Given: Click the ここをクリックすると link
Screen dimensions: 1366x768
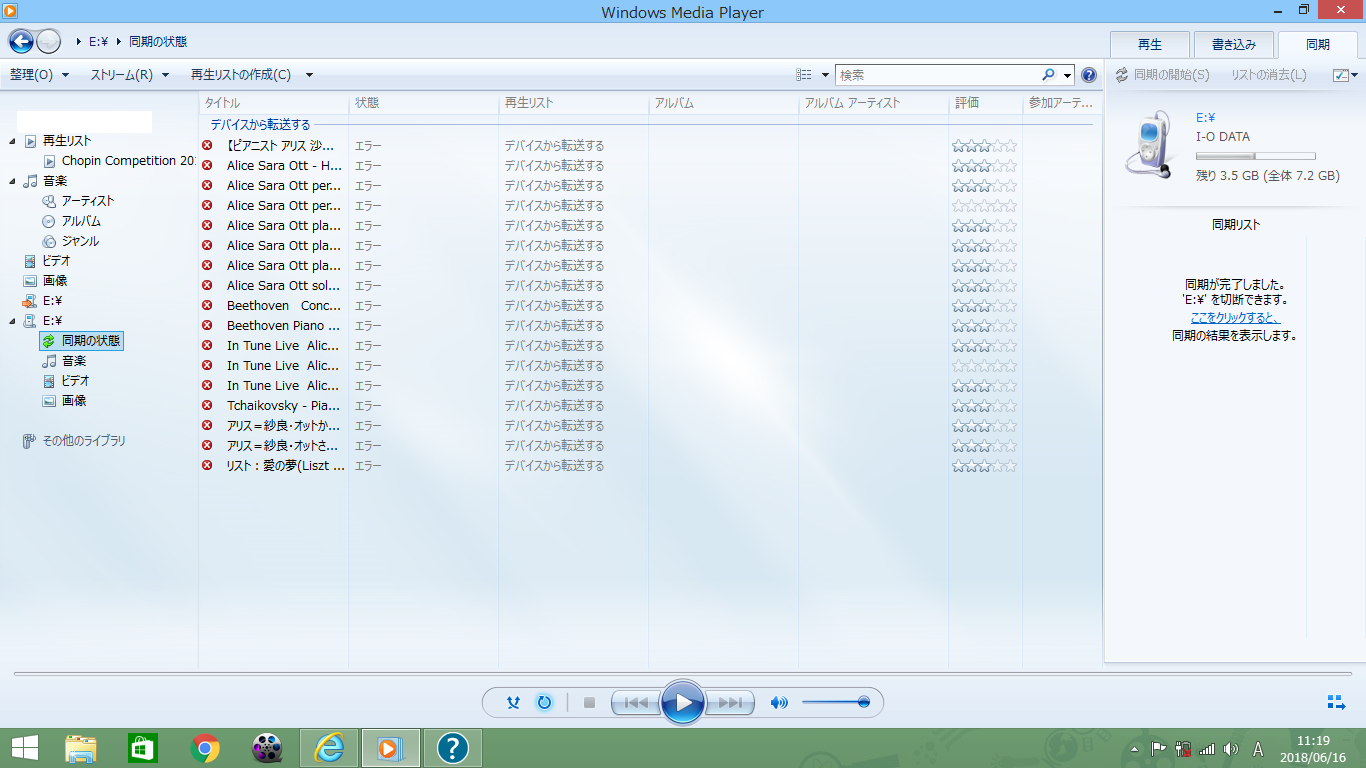Looking at the screenshot, I should (x=1235, y=317).
